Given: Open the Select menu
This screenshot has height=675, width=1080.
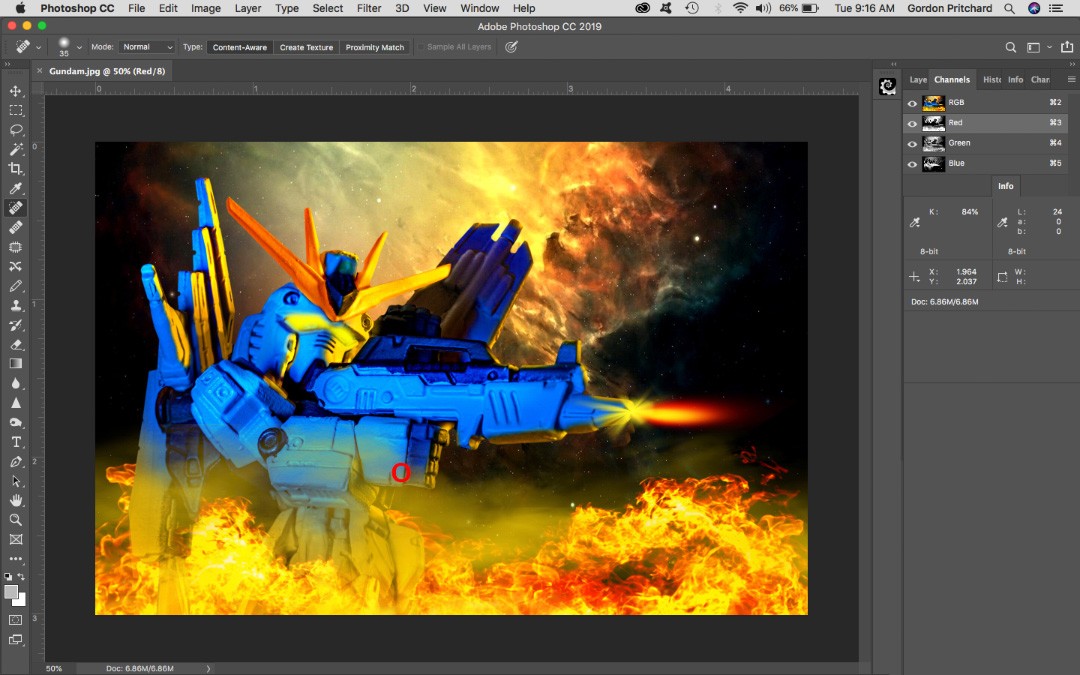Looking at the screenshot, I should [x=327, y=8].
